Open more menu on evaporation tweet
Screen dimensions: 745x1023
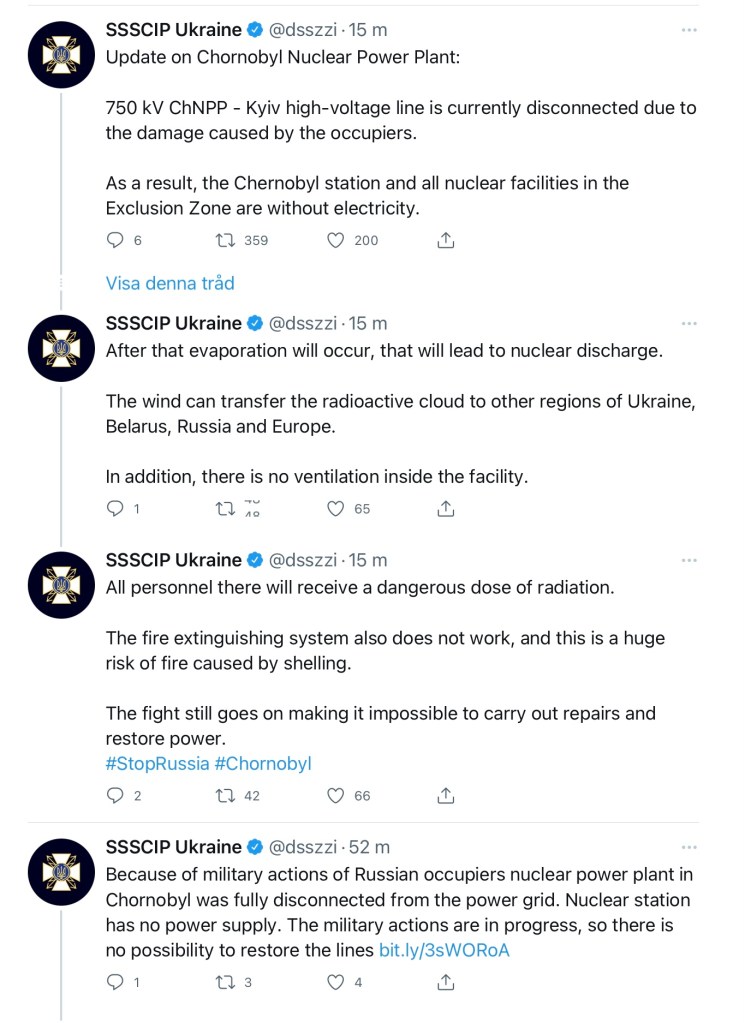tap(688, 324)
